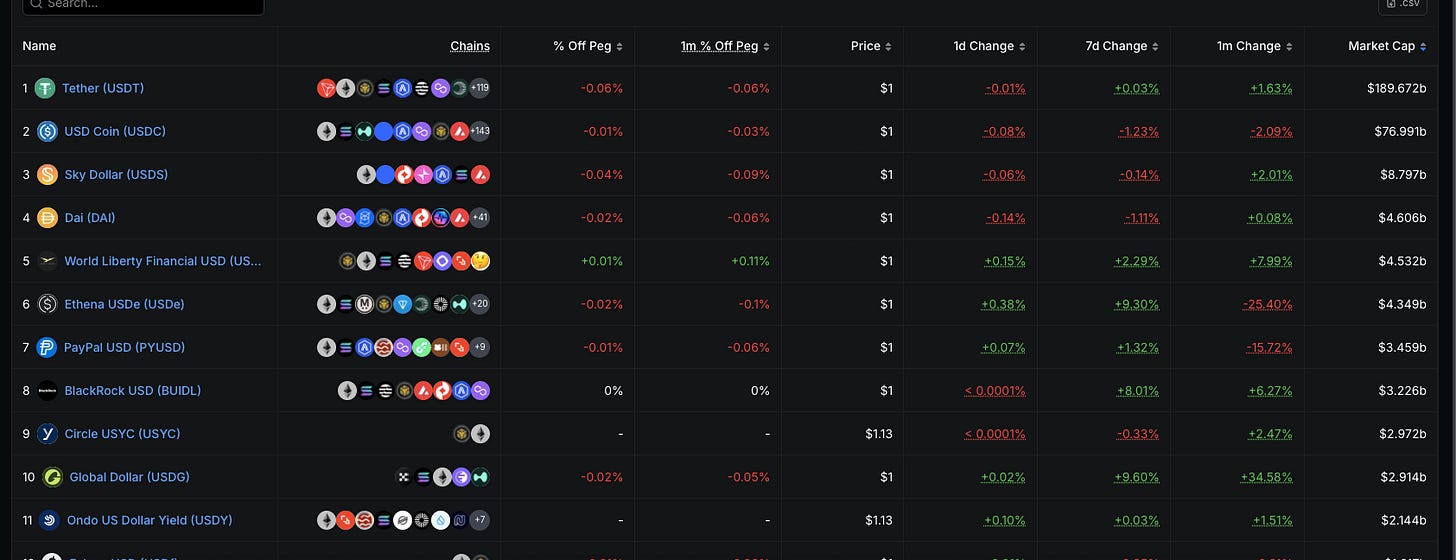This screenshot has width=1456, height=560.
Task: Open World Liberty Financial USD link
Action: [163, 261]
